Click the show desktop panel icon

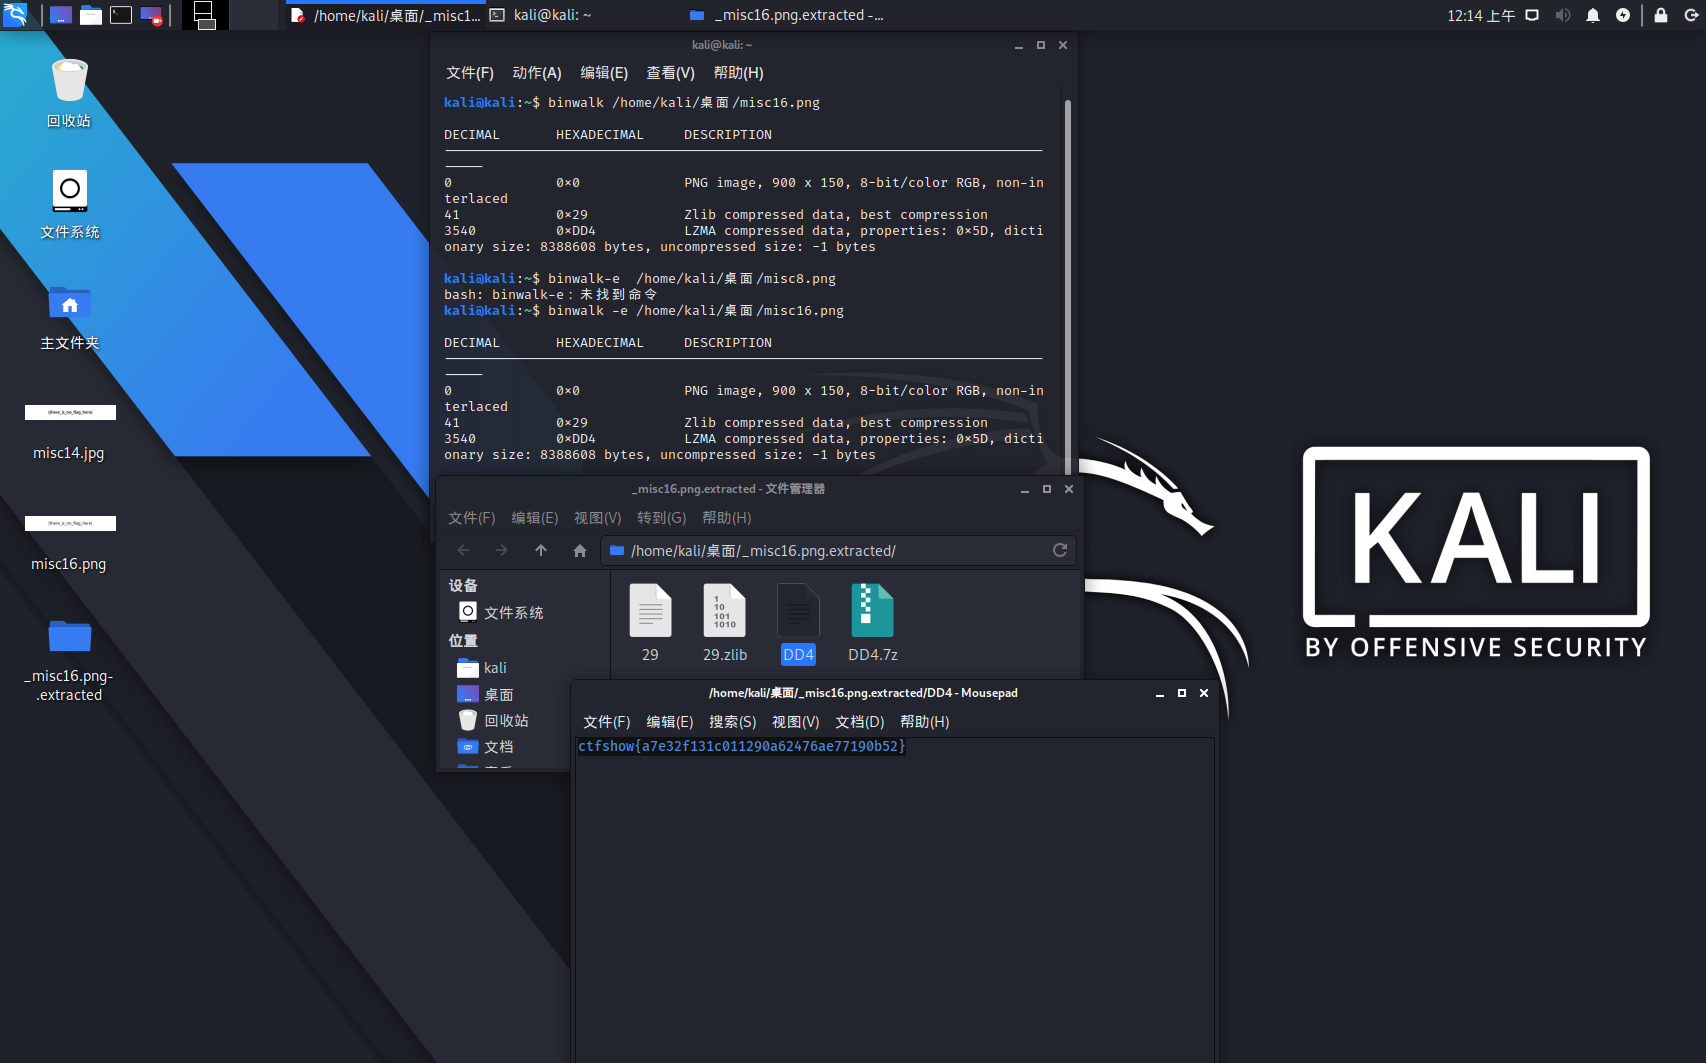[61, 15]
